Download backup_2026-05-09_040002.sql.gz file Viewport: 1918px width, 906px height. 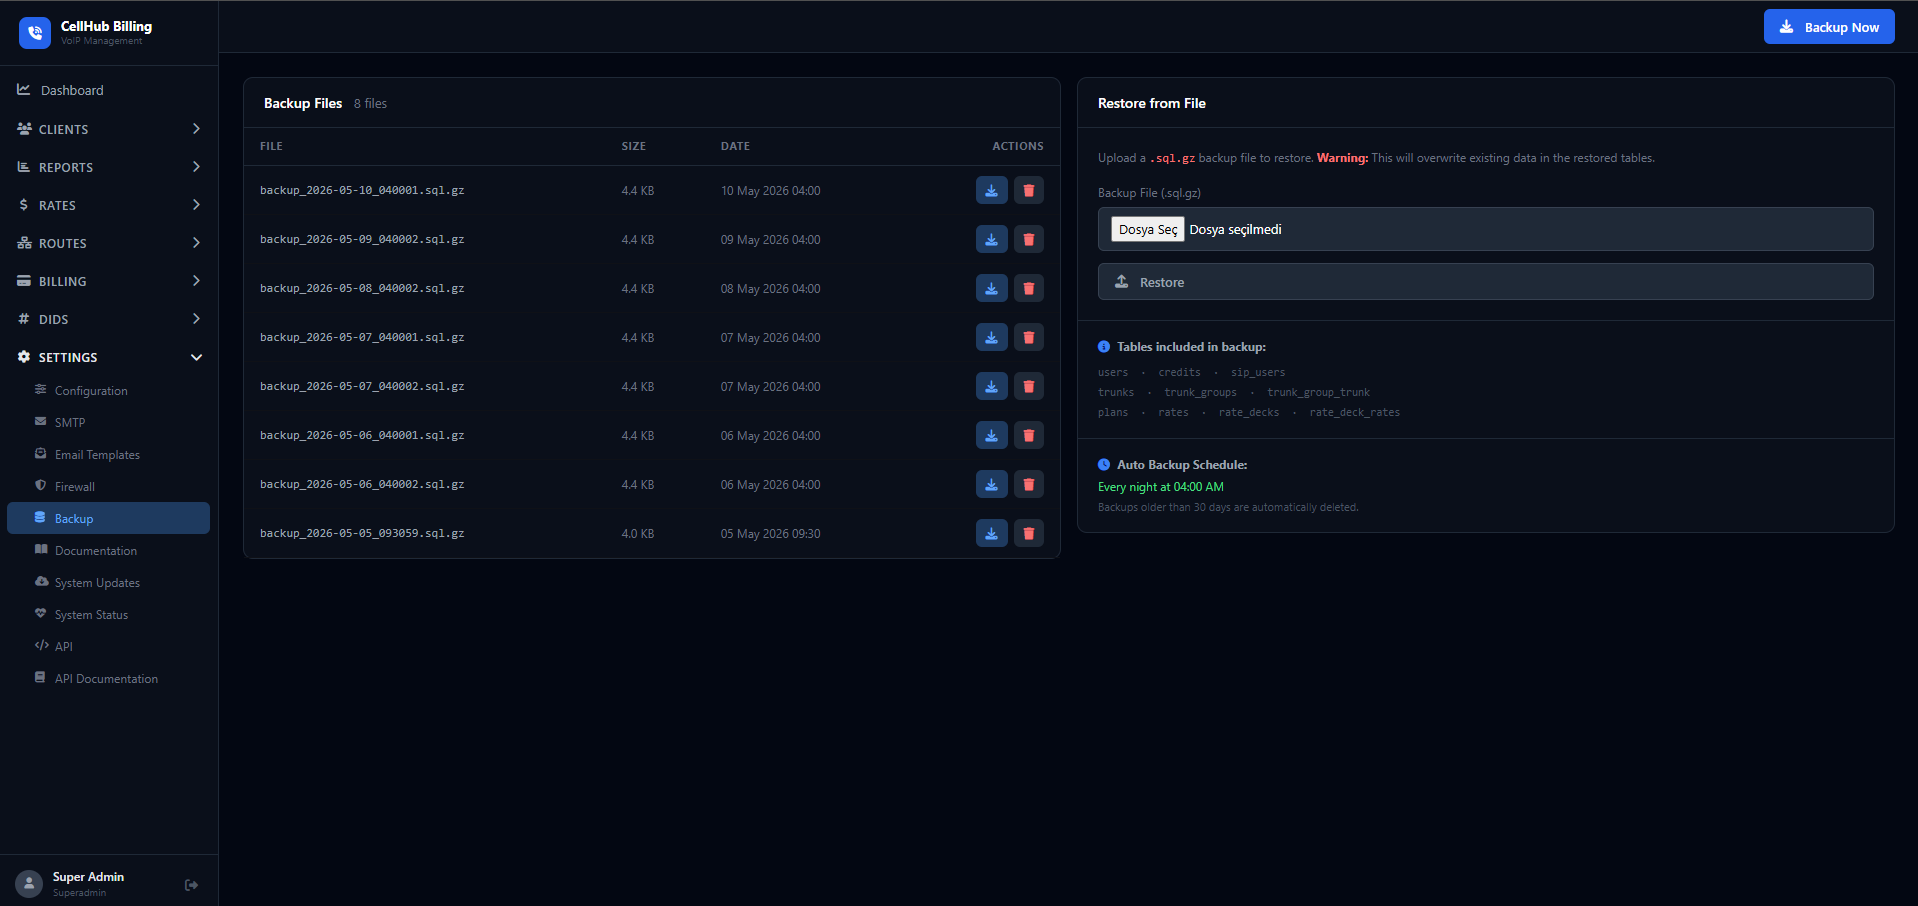coord(991,239)
